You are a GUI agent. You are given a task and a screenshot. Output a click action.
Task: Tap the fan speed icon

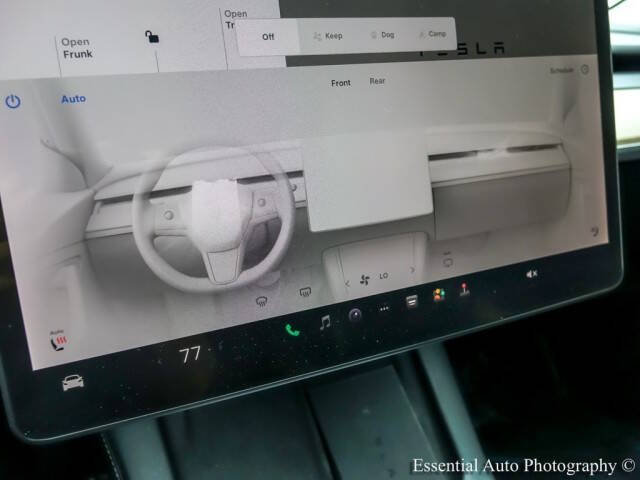(364, 280)
